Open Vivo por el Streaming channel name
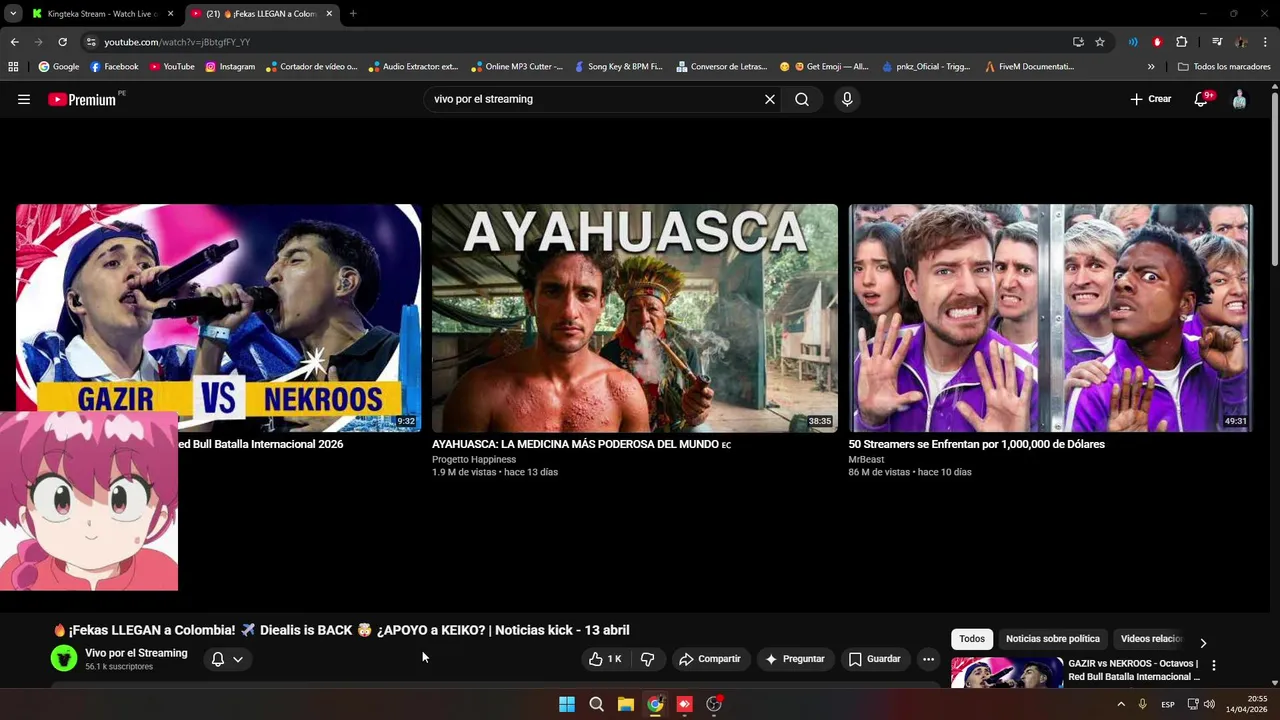Image resolution: width=1280 pixels, height=720 pixels. [136, 653]
